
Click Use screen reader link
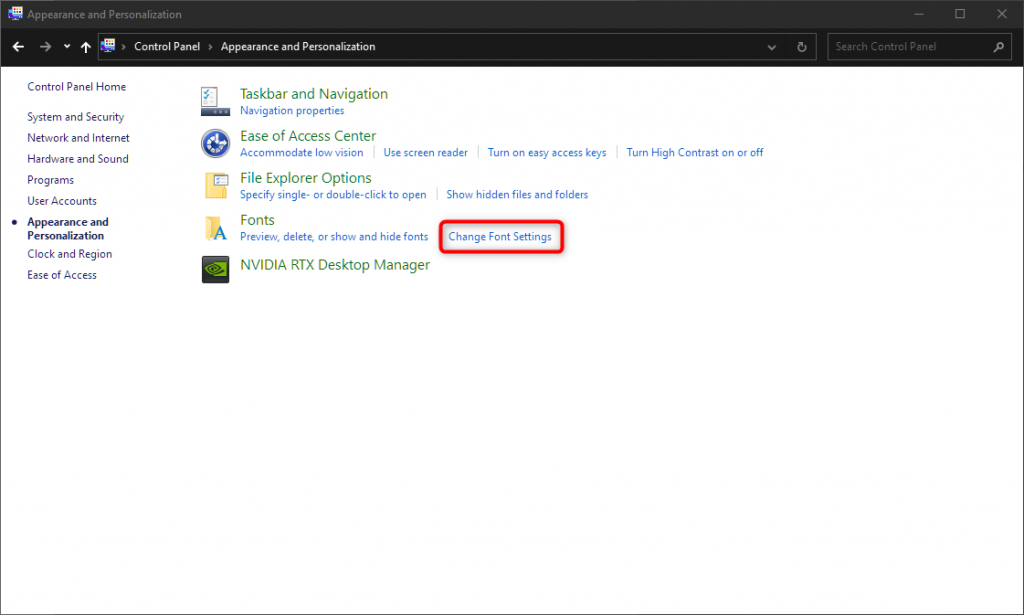pyautogui.click(x=425, y=152)
